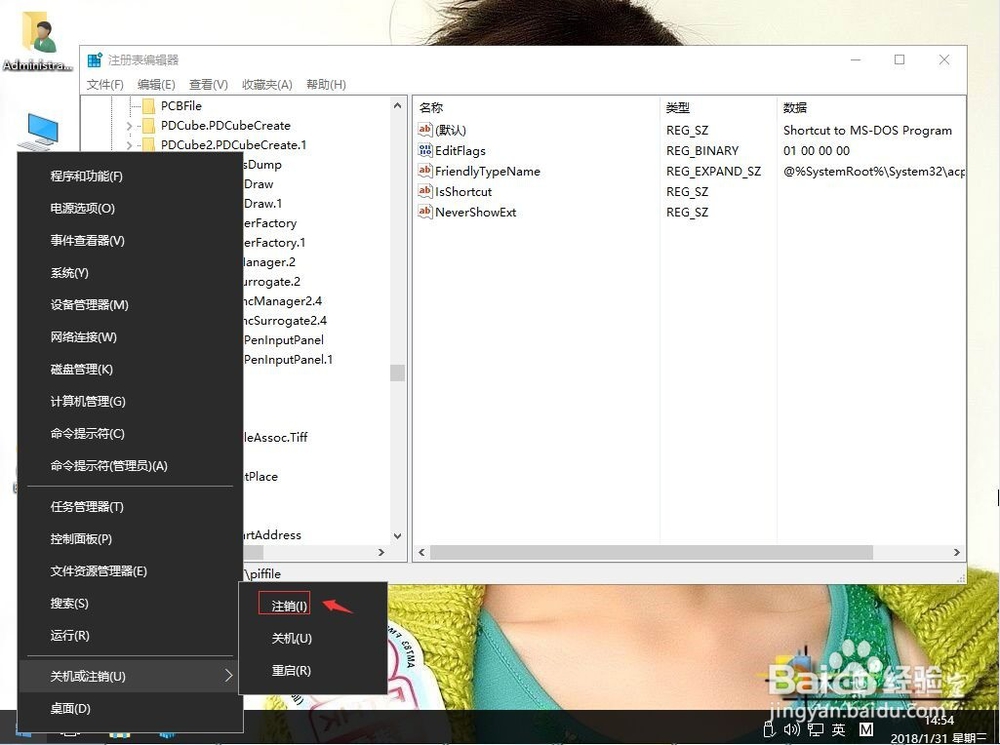Click the tree scroll up arrow
The width and height of the screenshot is (1000, 745).
[397, 106]
